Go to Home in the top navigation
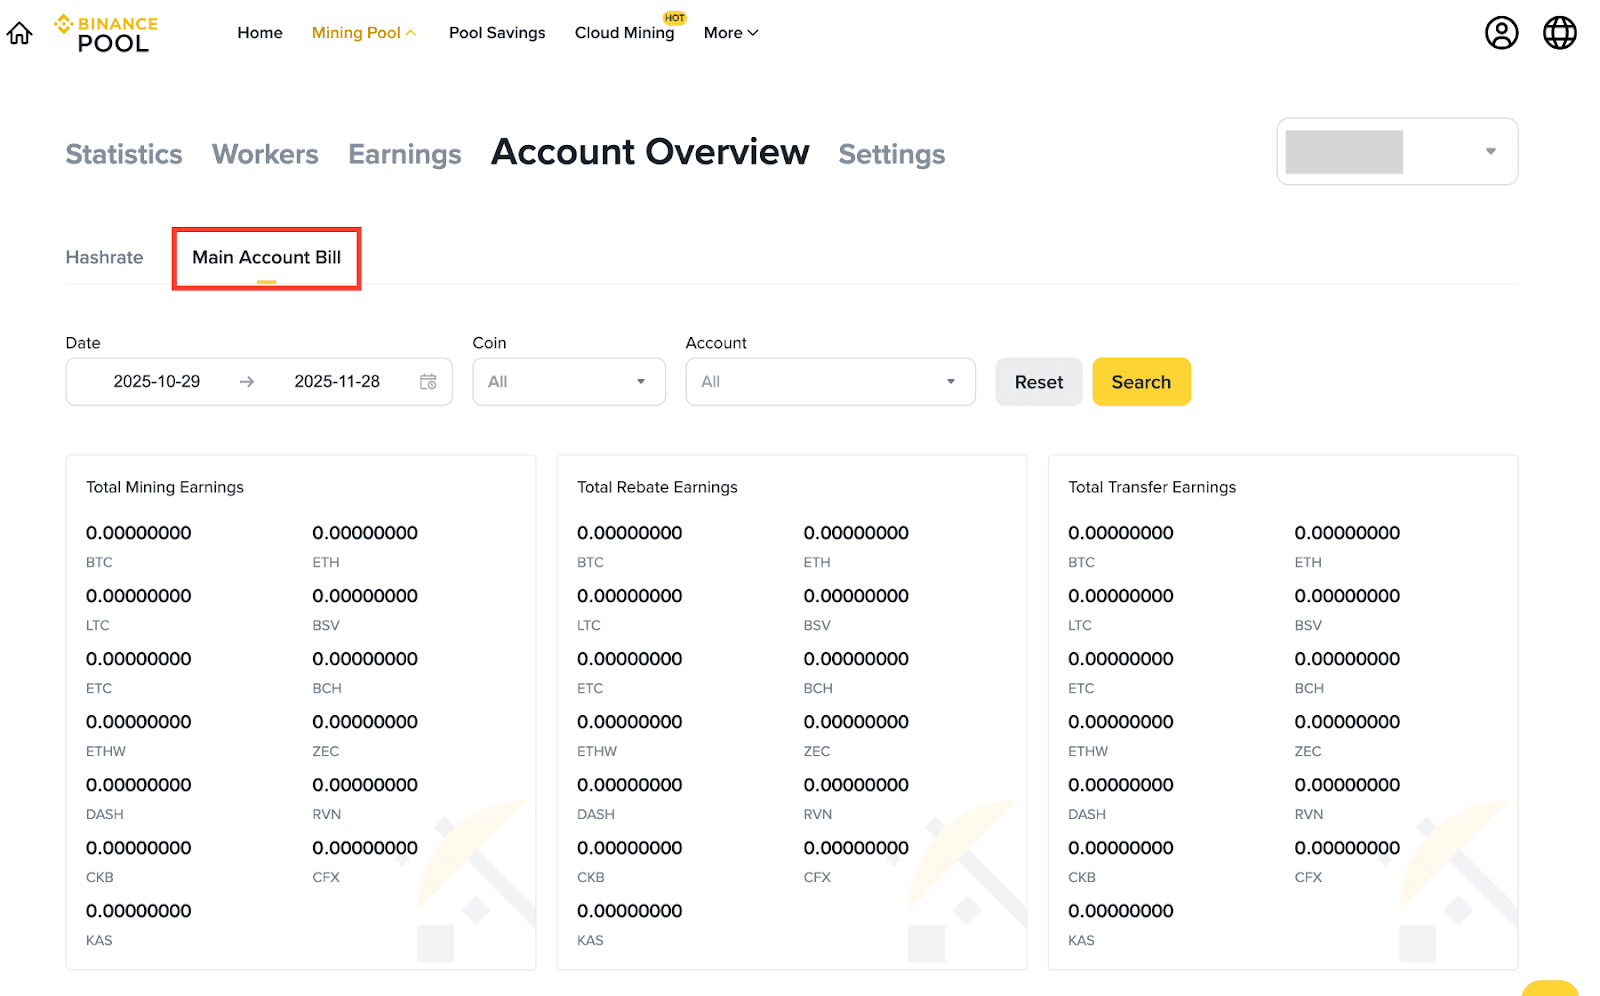The image size is (1600, 996). [260, 33]
